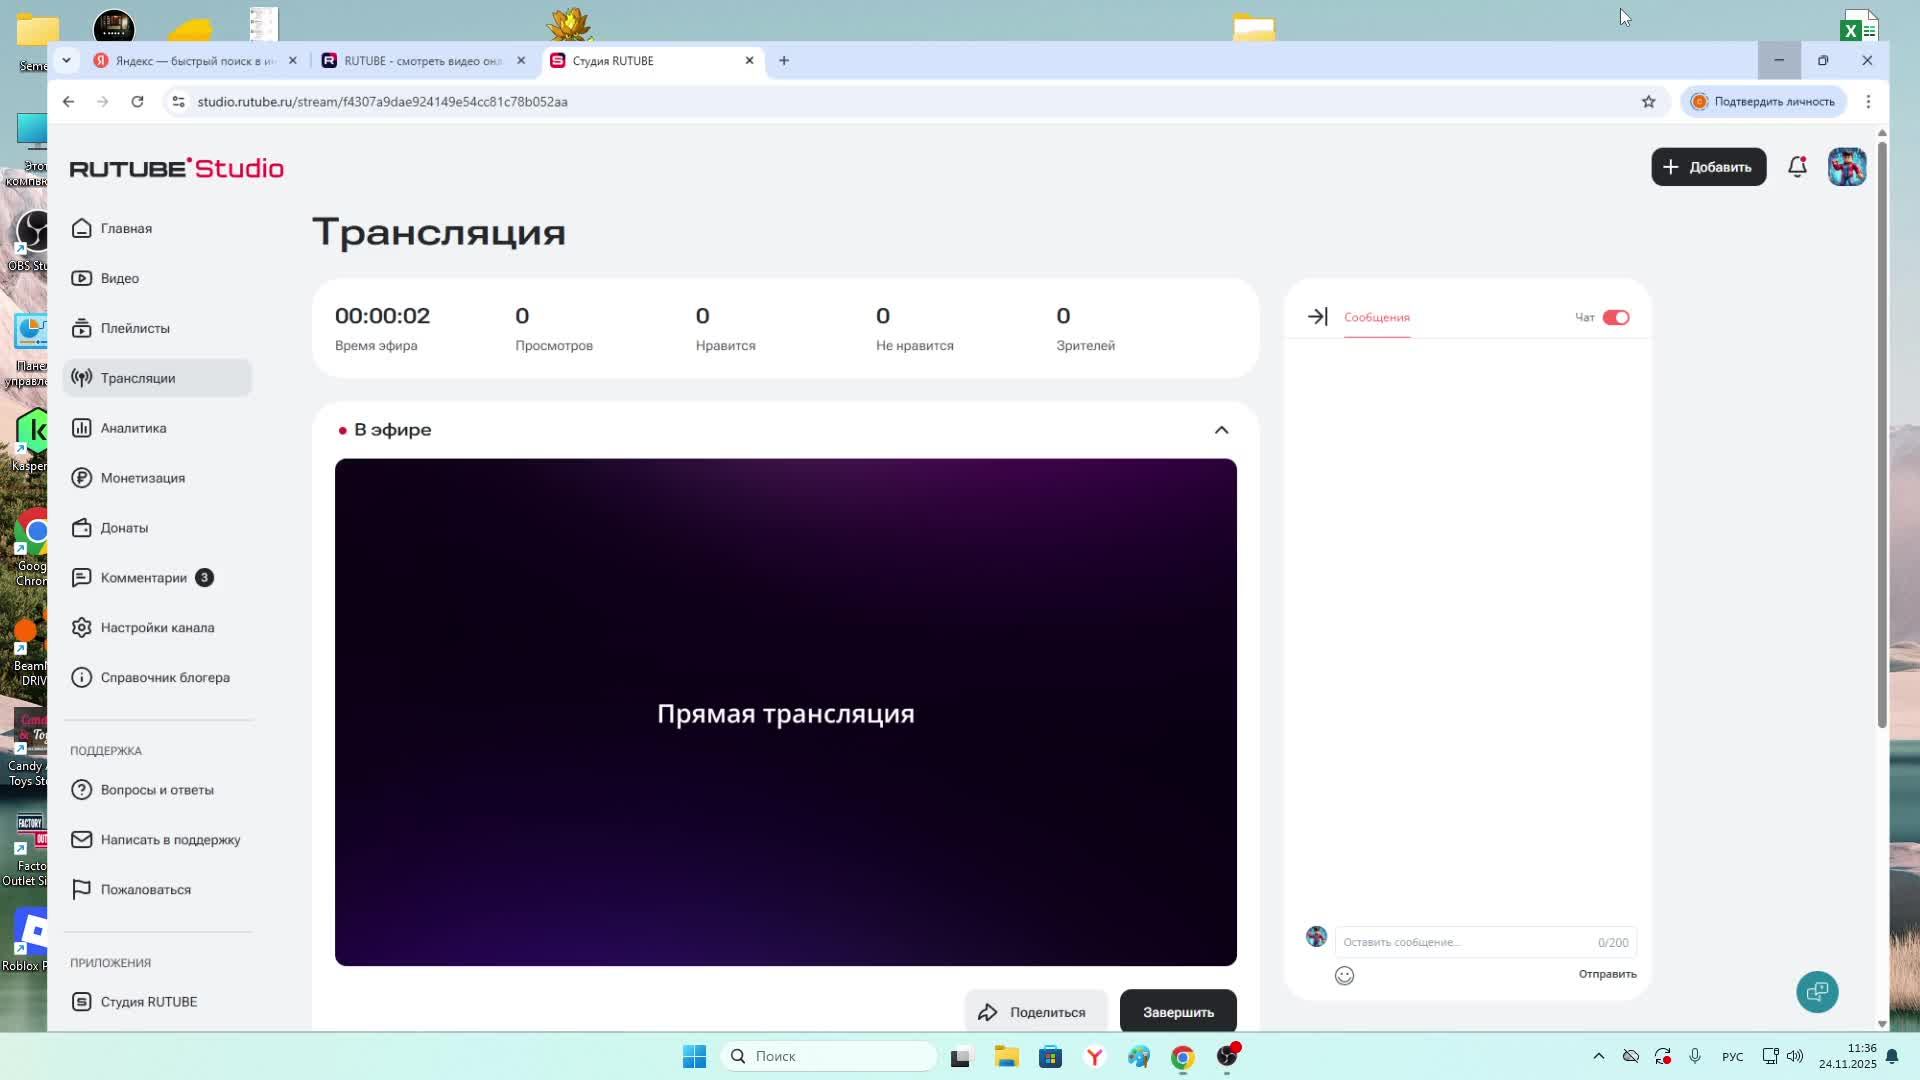
Task: Open Монетизация section in sidebar
Action: (x=142, y=478)
